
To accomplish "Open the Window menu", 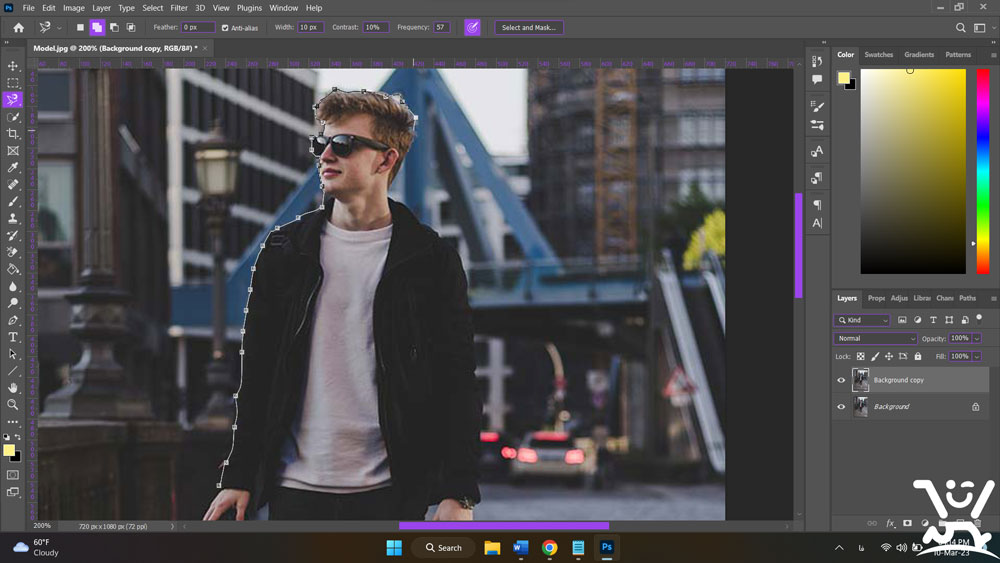I will [283, 8].
